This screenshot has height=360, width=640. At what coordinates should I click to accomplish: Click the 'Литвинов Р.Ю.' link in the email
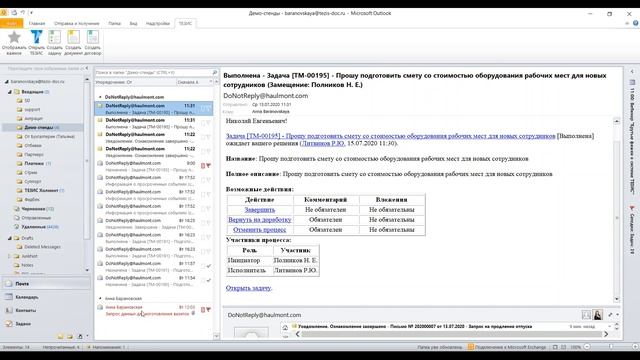click(x=323, y=143)
